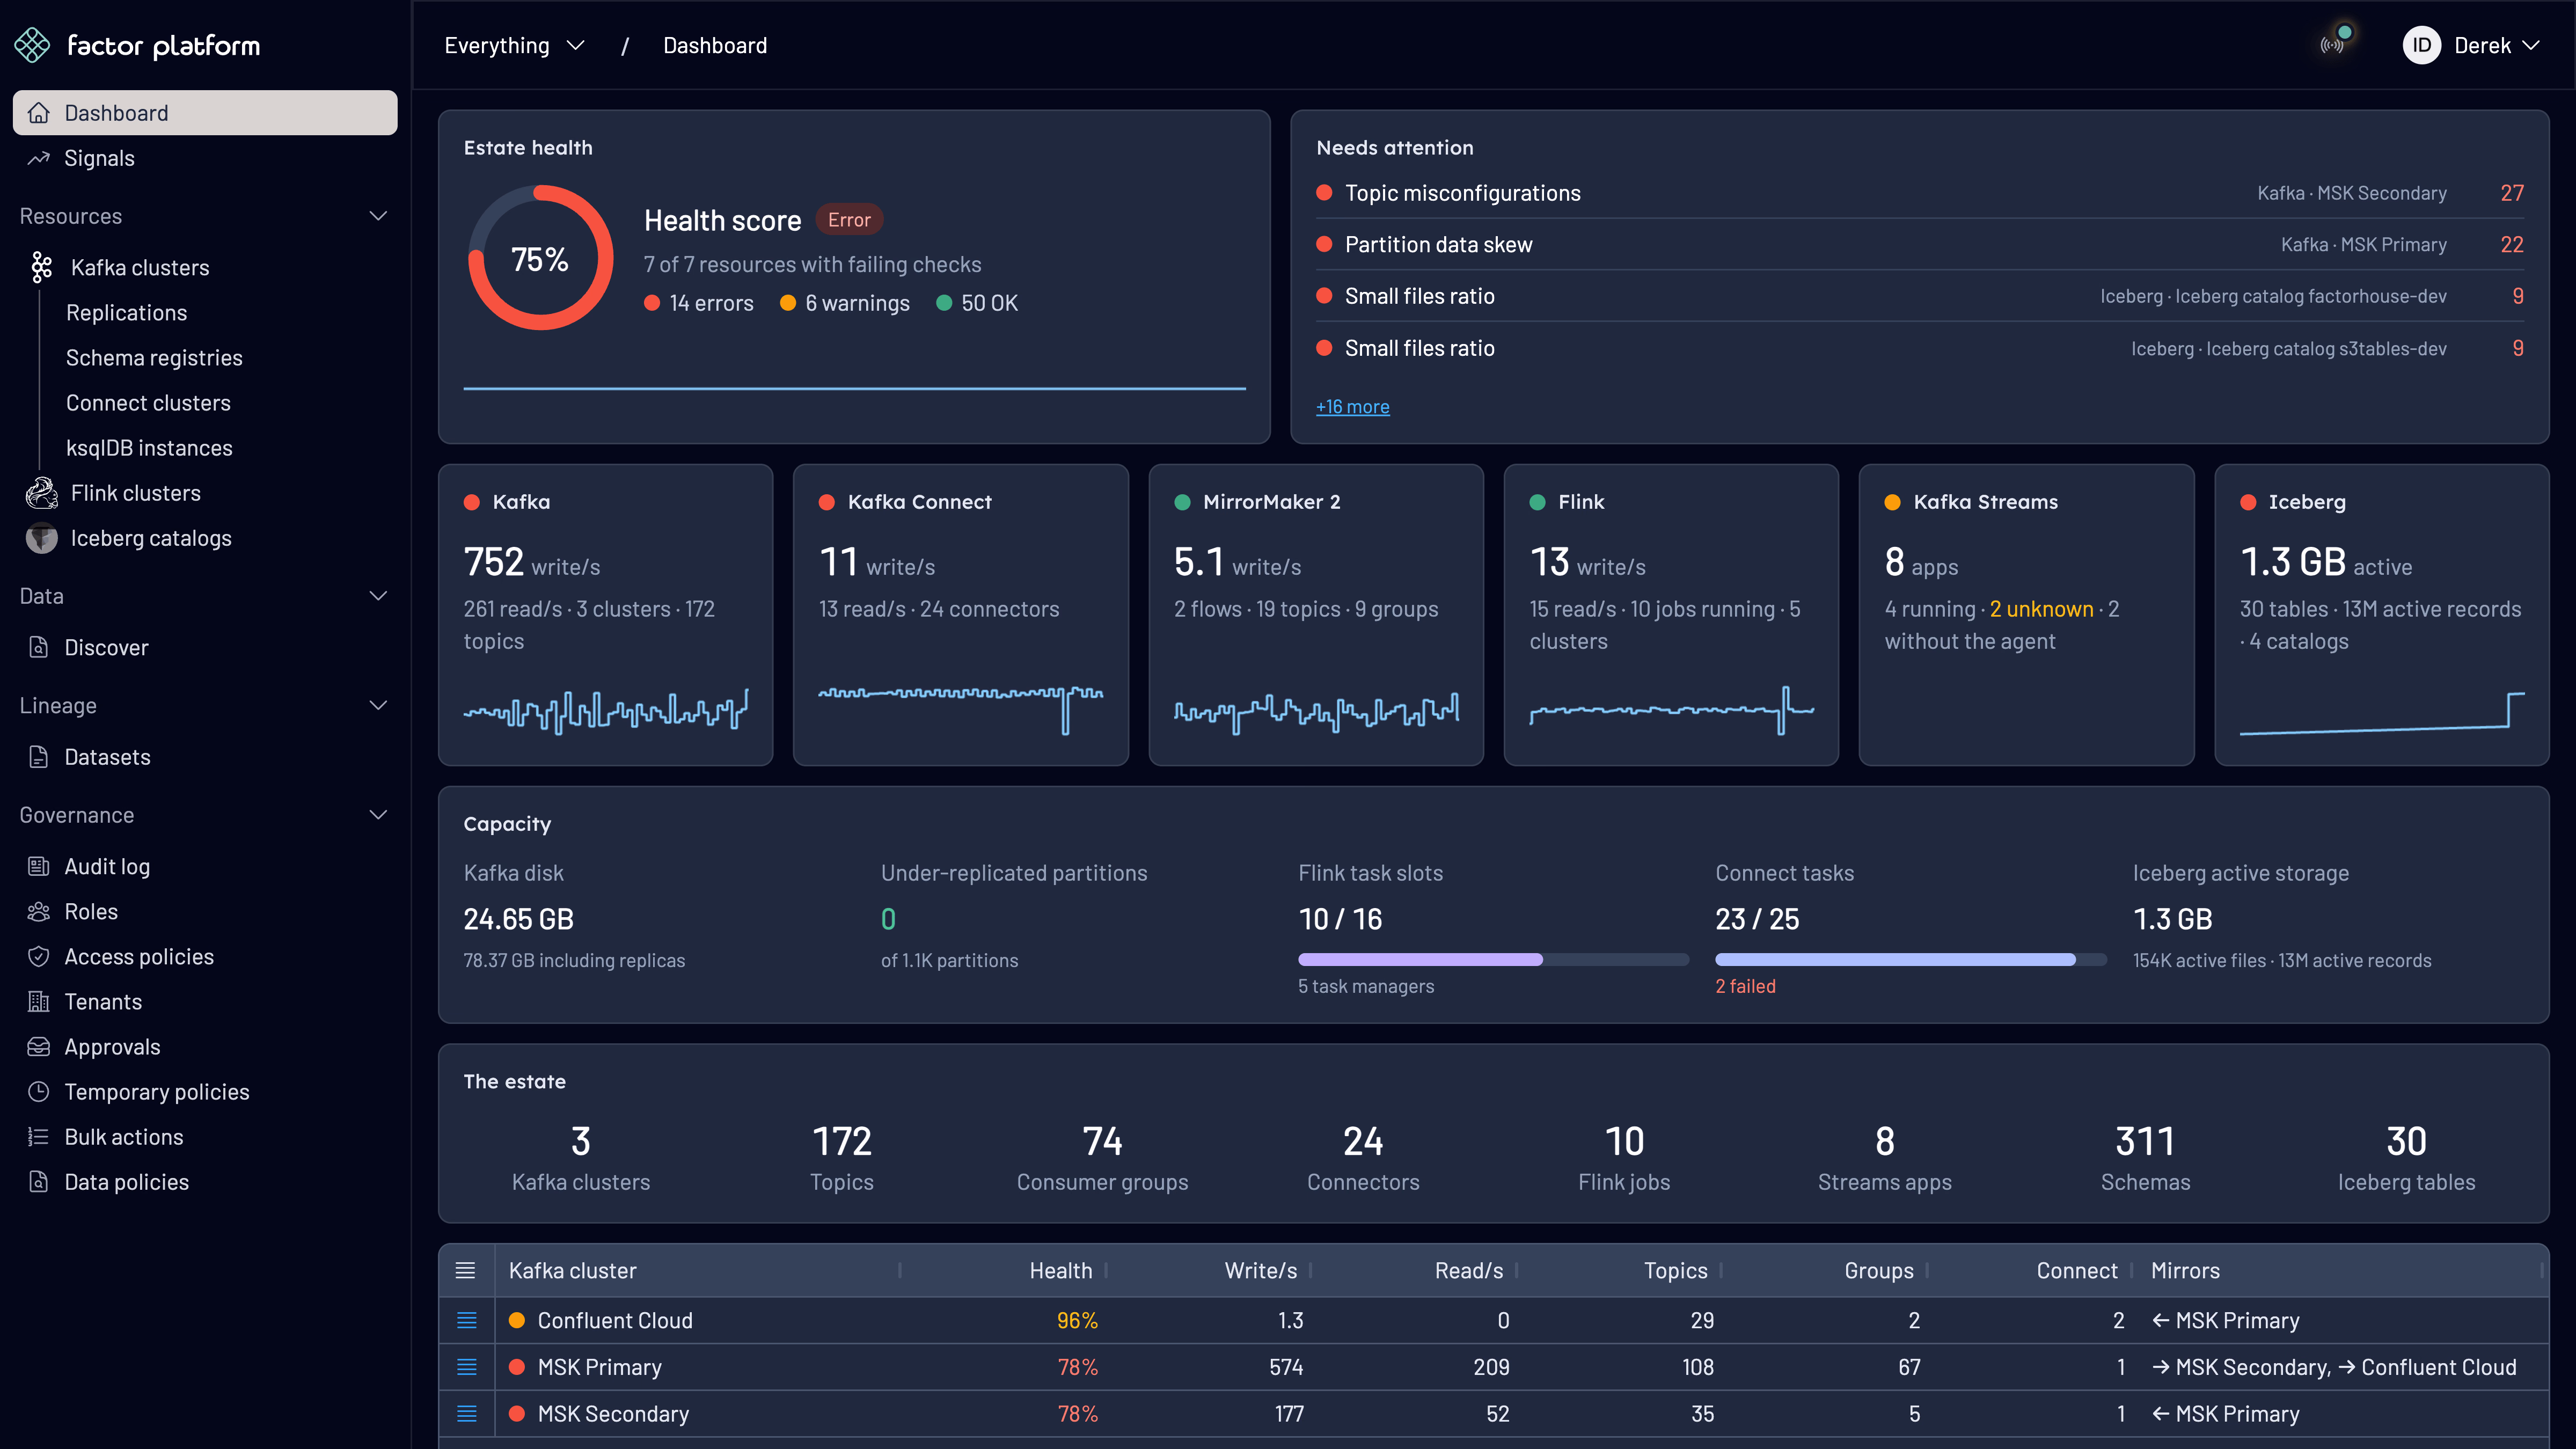Open Partition data skew attention item

[1919, 244]
